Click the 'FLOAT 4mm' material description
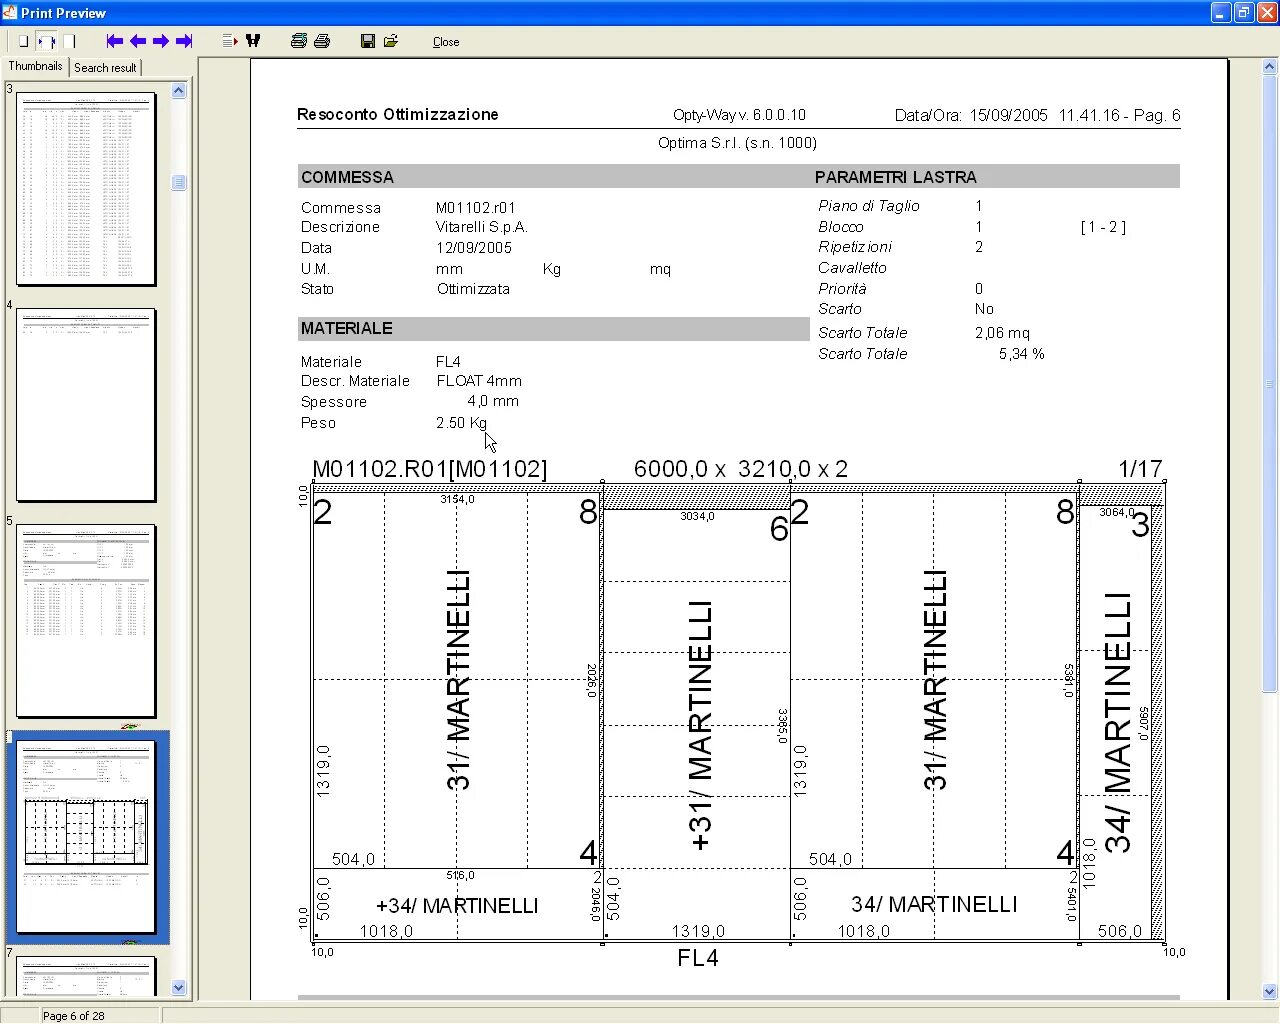Viewport: 1280px width, 1024px height. pos(479,381)
